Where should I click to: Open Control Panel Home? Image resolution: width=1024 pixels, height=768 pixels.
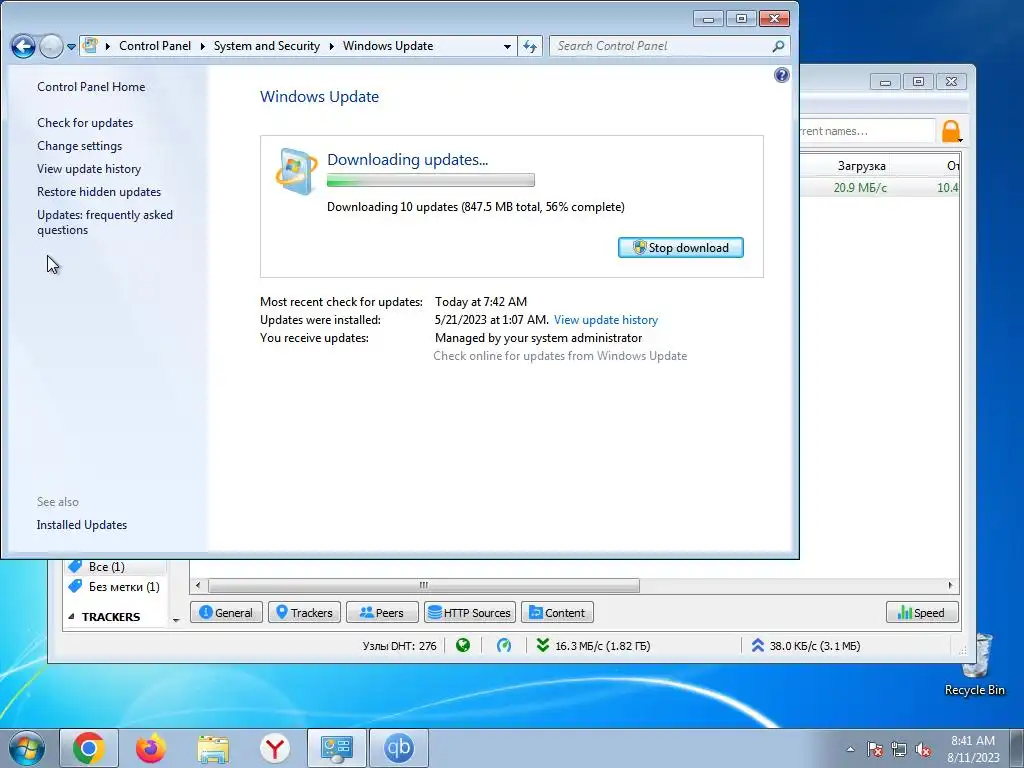91,87
